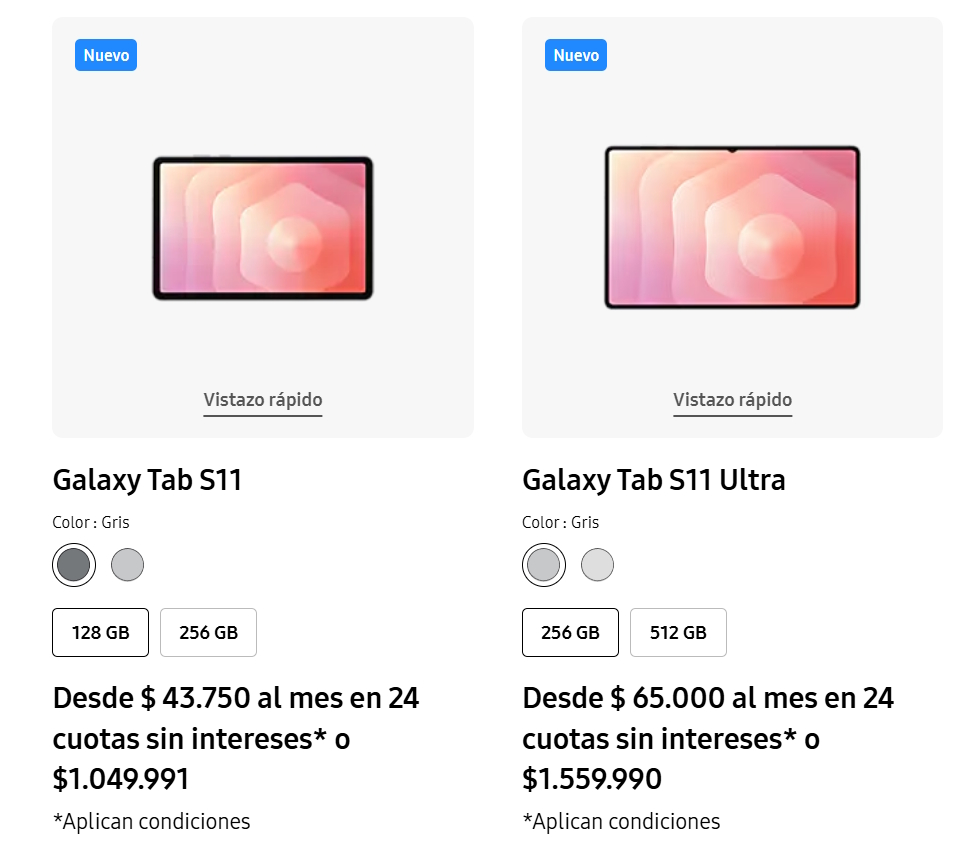Screen dimensions: 958x842
Task: Click the Nuevo badge on Galaxy Tab S11
Action: pyautogui.click(x=105, y=55)
